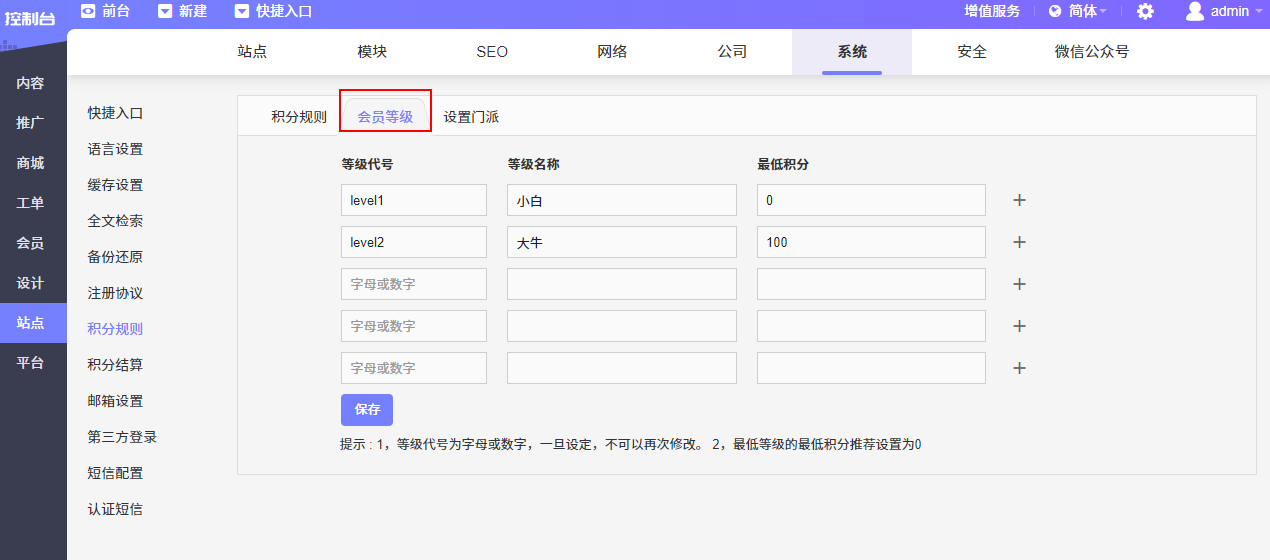Select 会员 in the left sidebar

point(30,243)
